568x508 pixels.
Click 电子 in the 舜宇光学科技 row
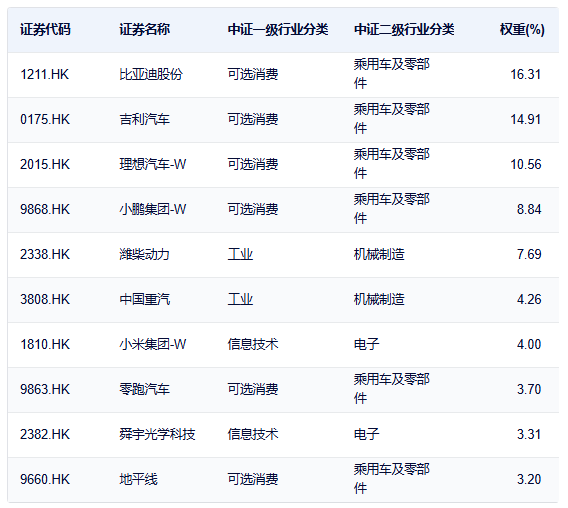tap(367, 434)
